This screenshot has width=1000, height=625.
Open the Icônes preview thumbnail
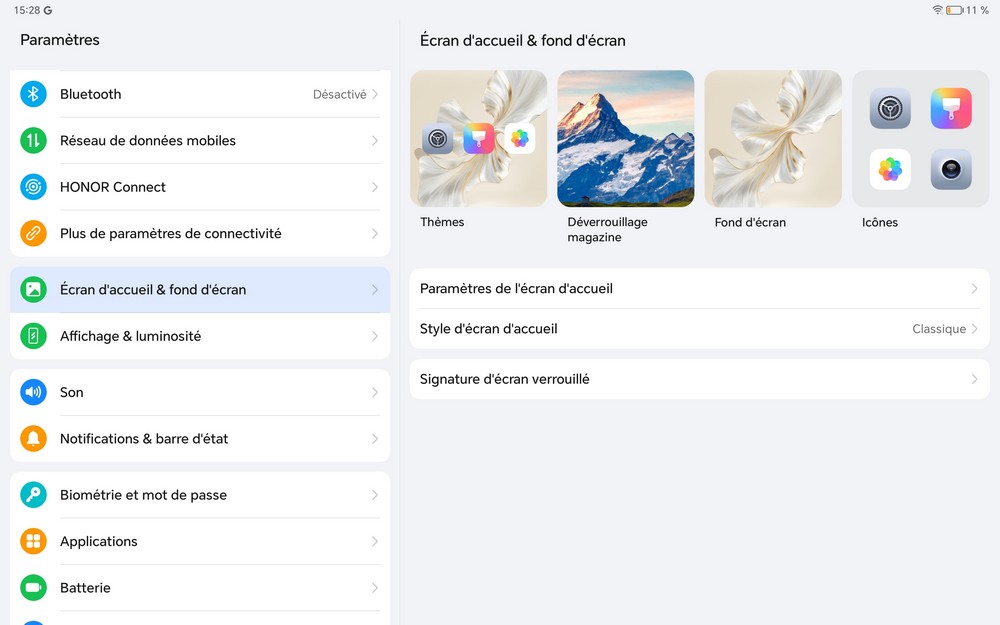(x=920, y=139)
